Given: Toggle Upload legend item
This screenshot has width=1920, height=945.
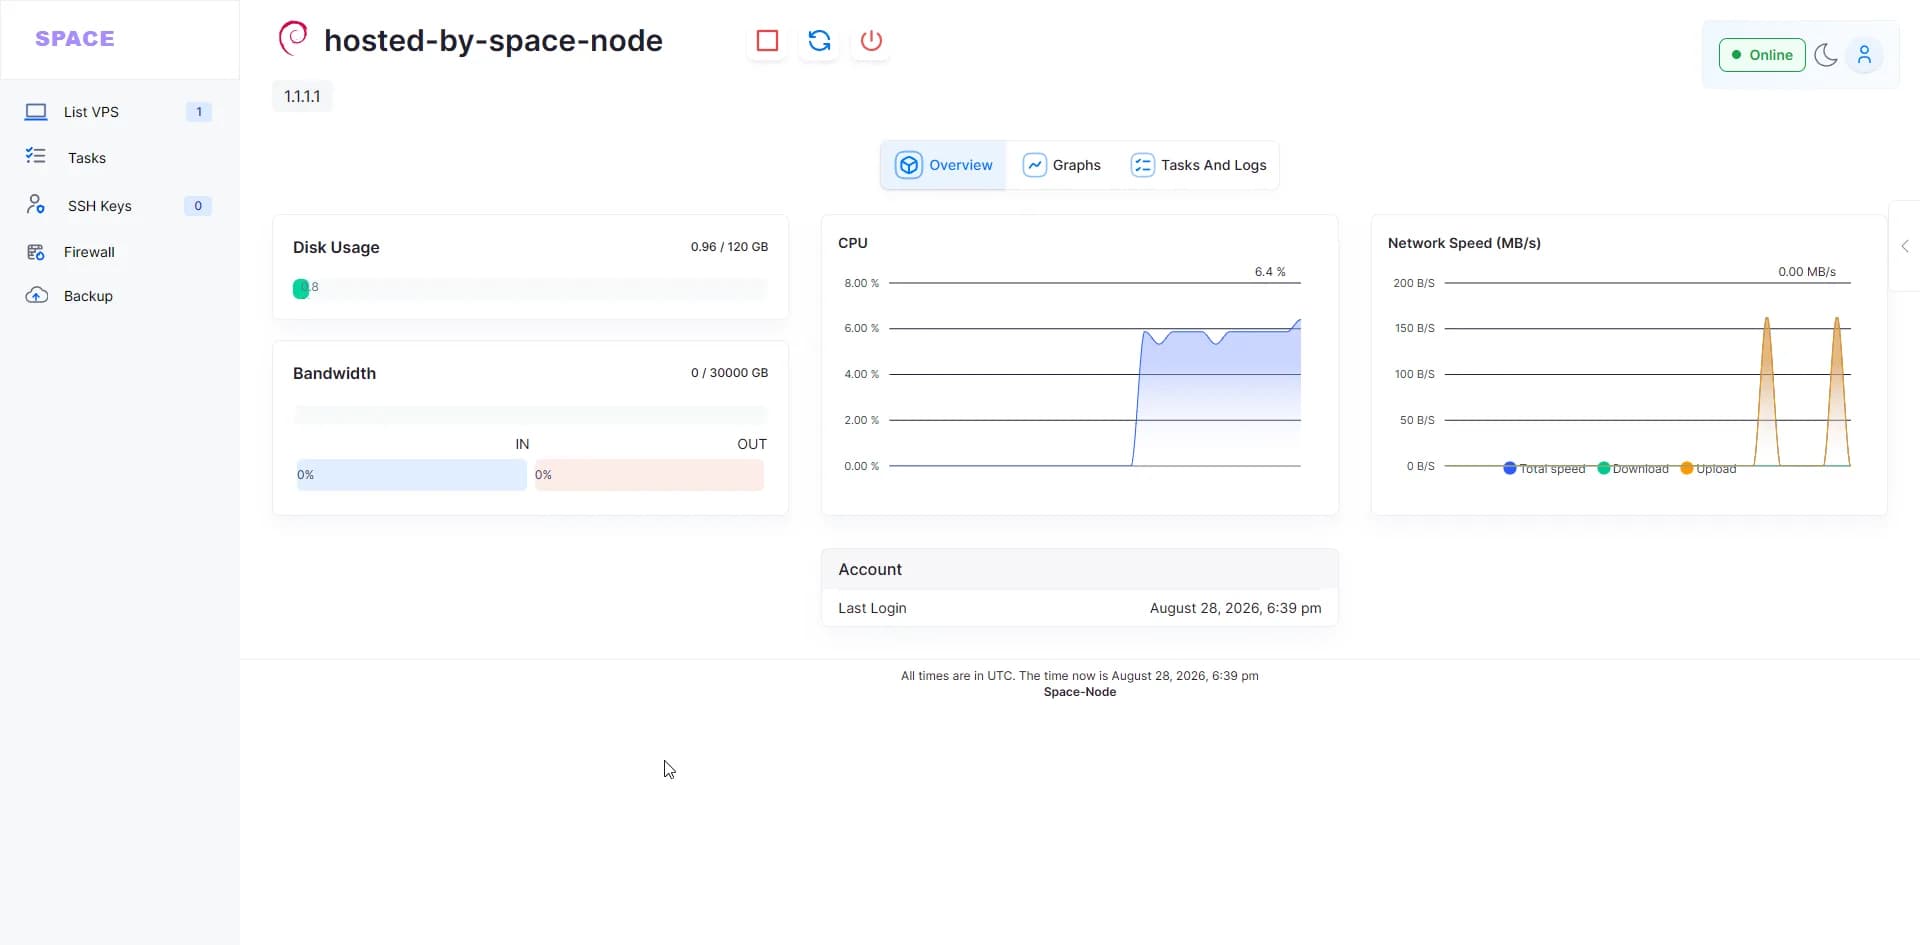Looking at the screenshot, I should 1708,469.
